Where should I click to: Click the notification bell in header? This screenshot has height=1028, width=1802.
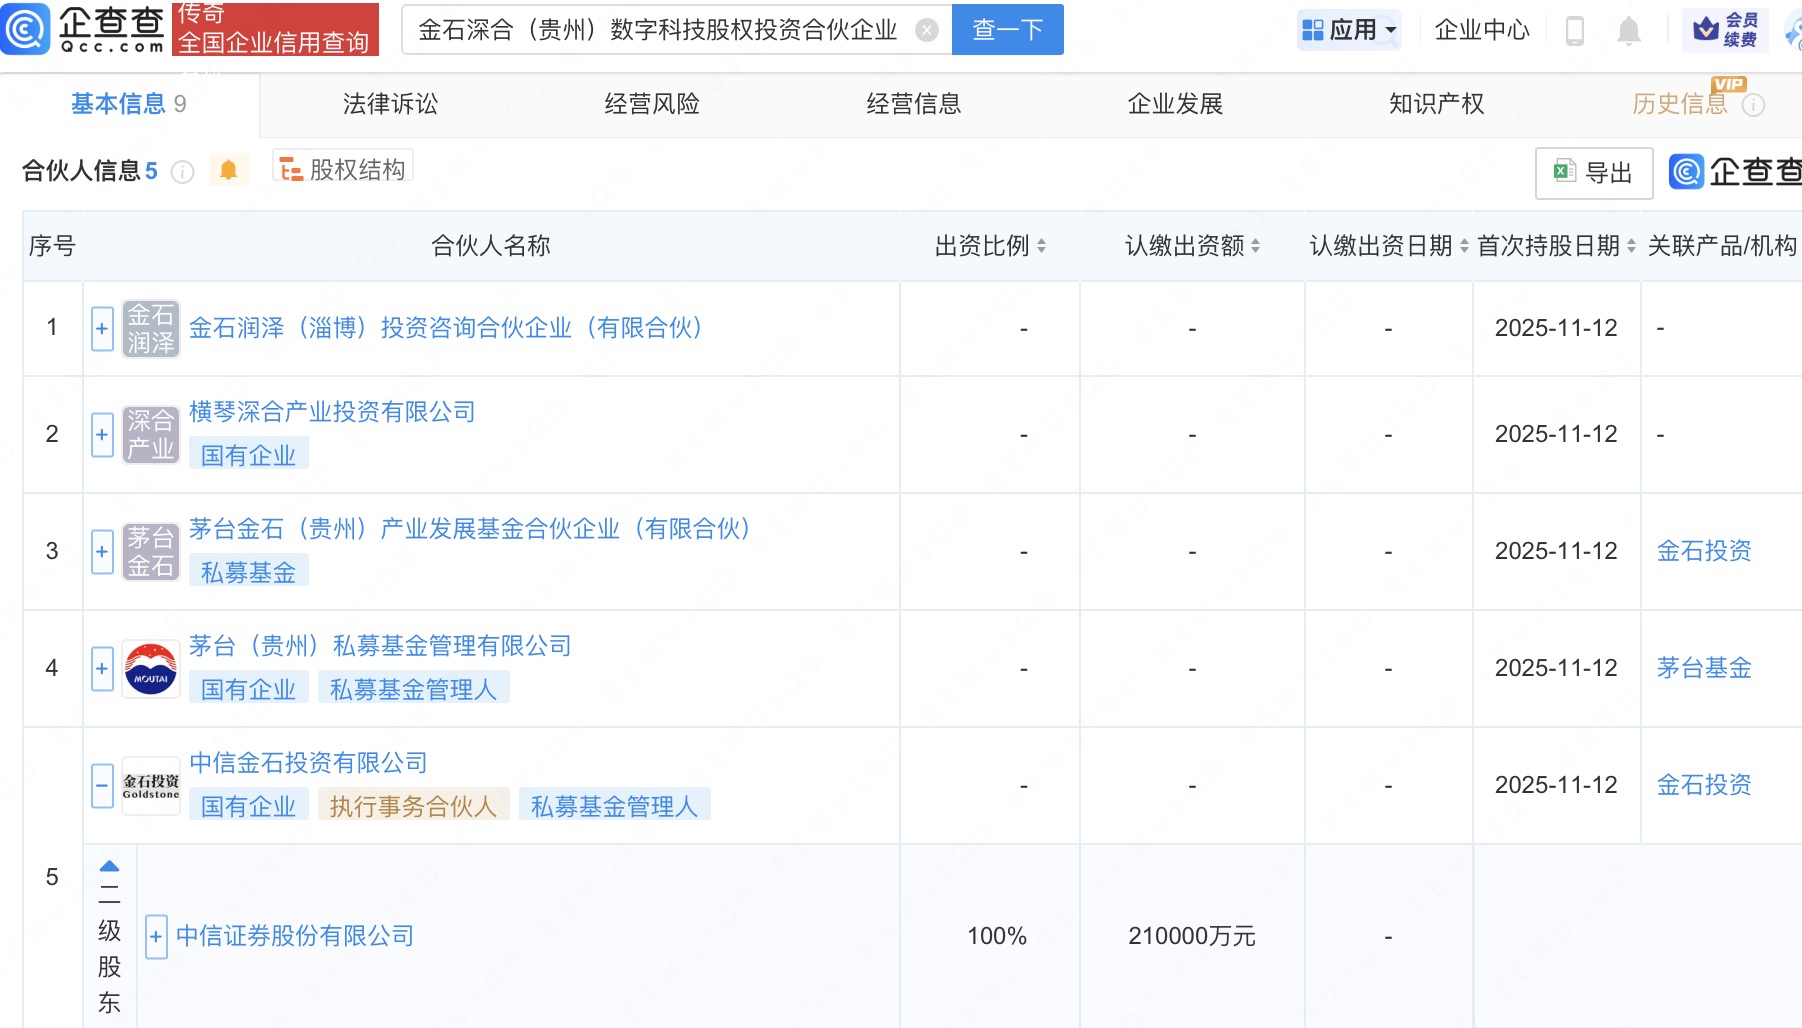point(1628,31)
